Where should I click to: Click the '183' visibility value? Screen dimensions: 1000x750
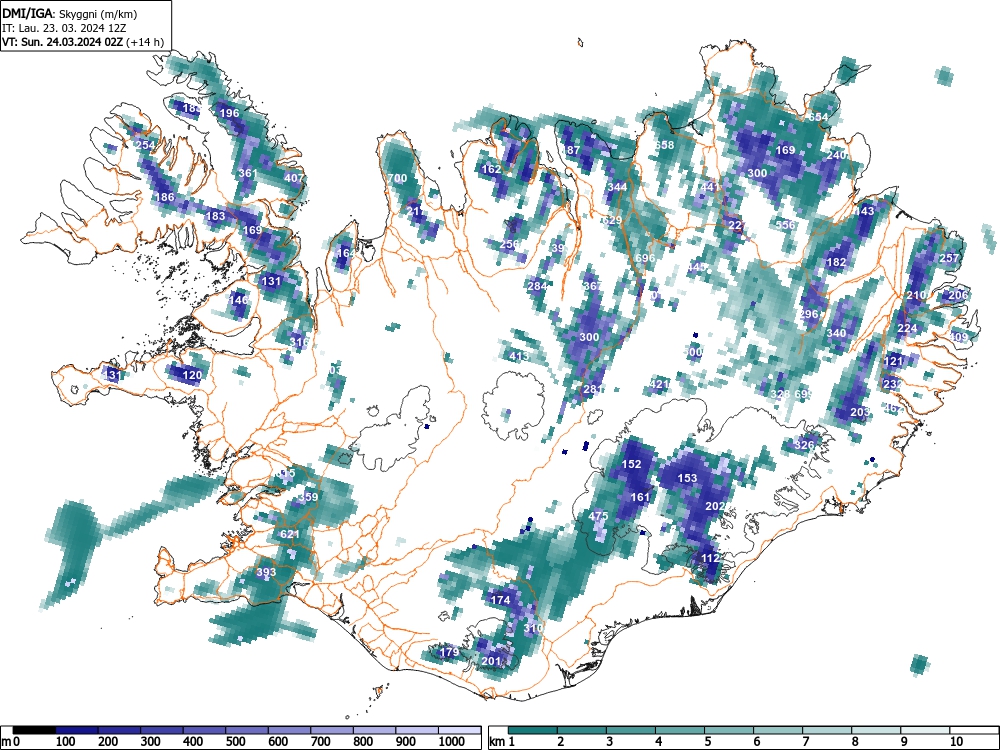(216, 216)
